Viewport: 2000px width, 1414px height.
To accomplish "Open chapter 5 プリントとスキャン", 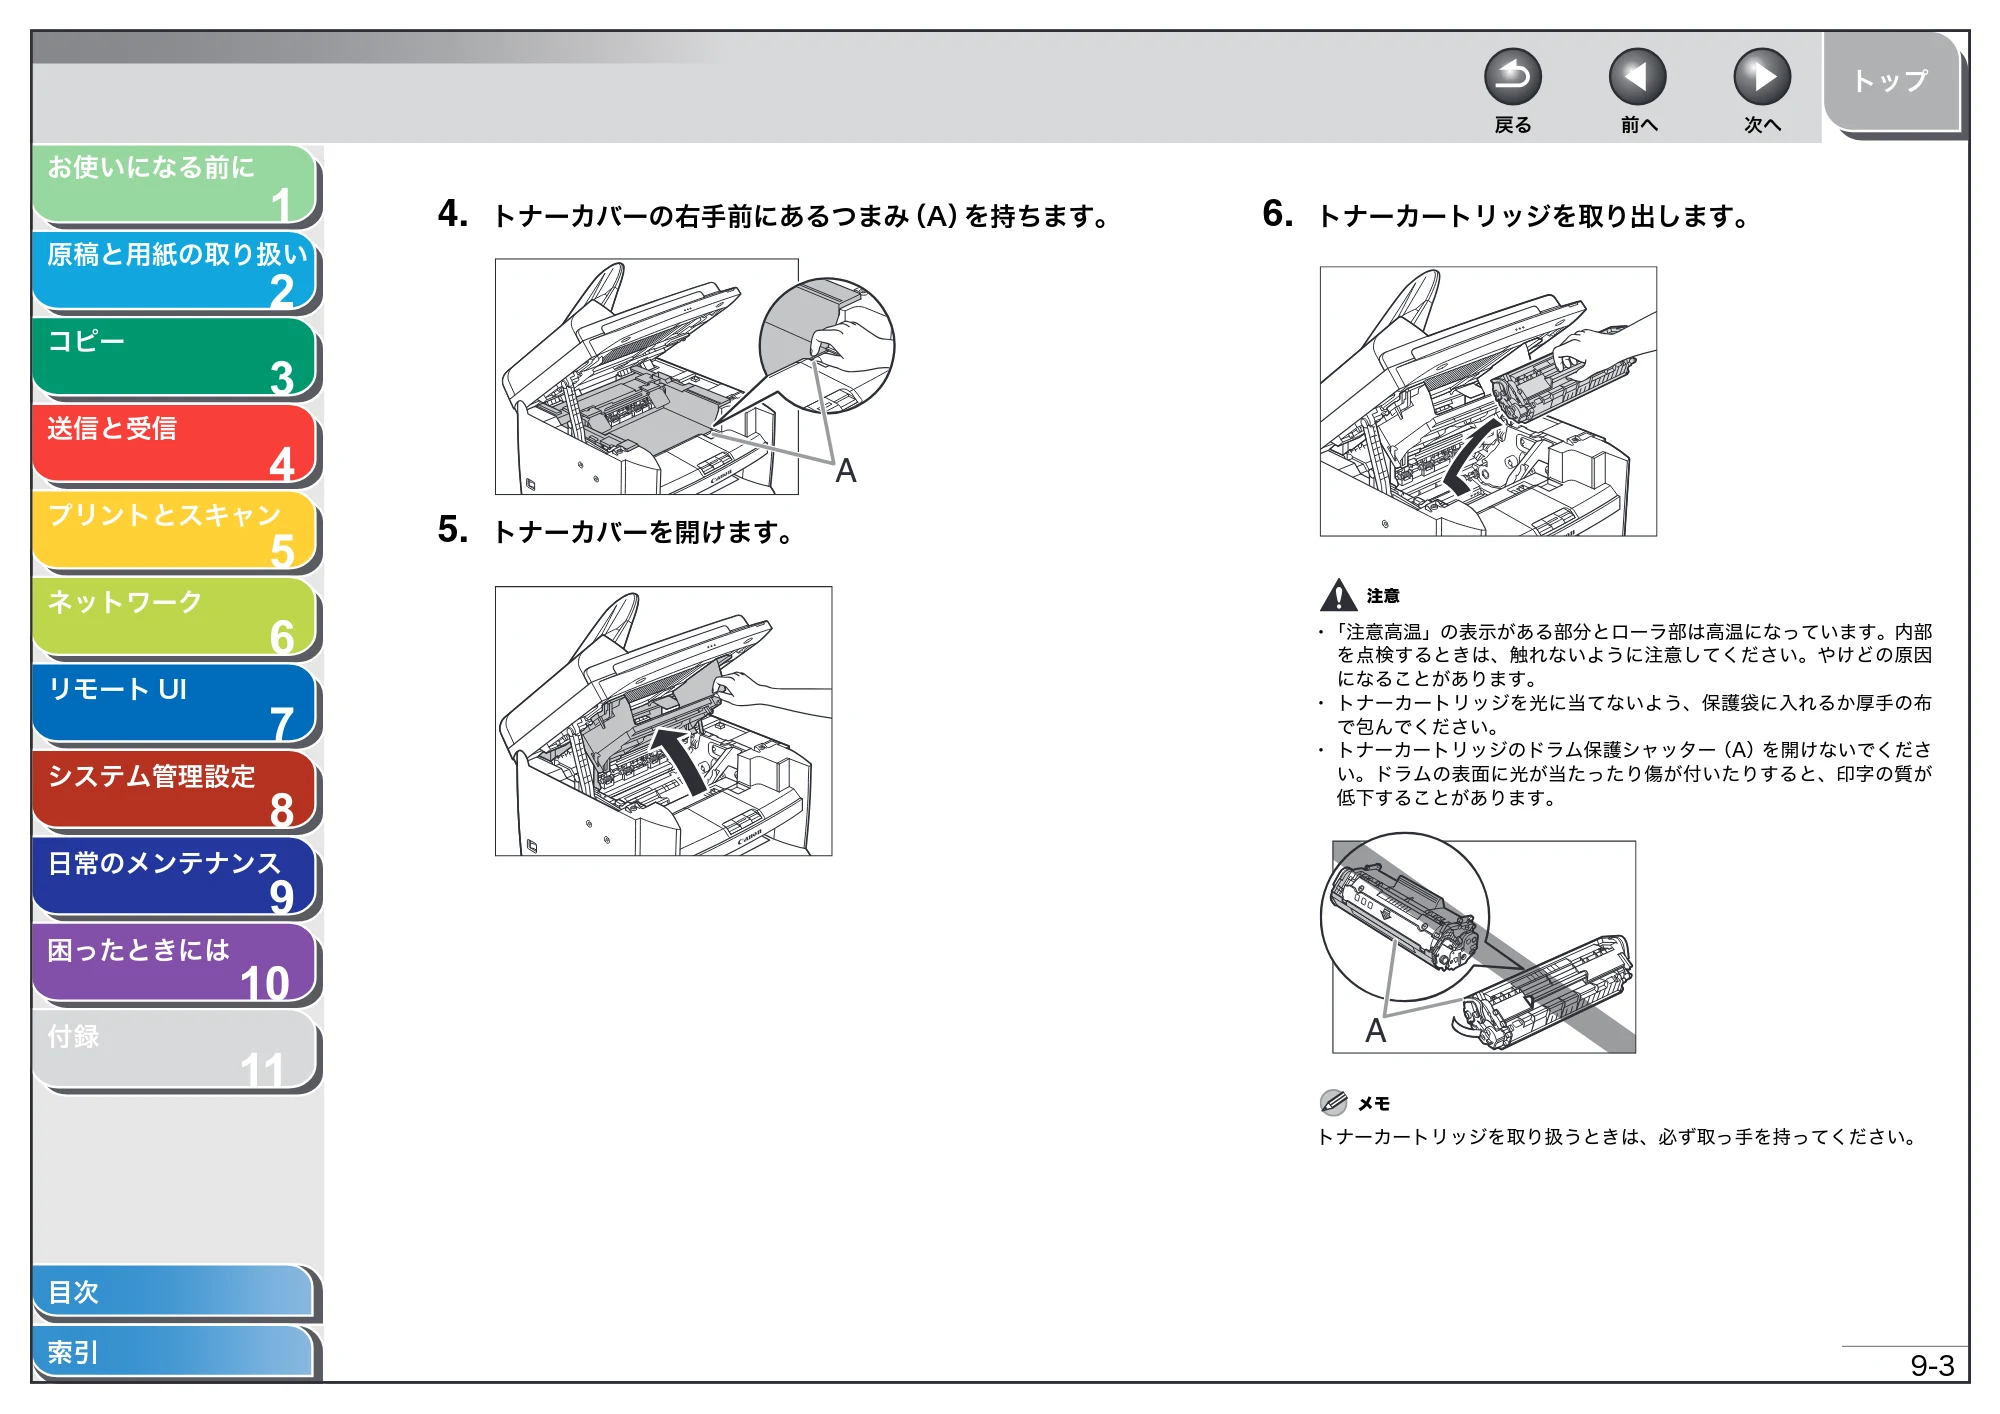I will tap(174, 531).
